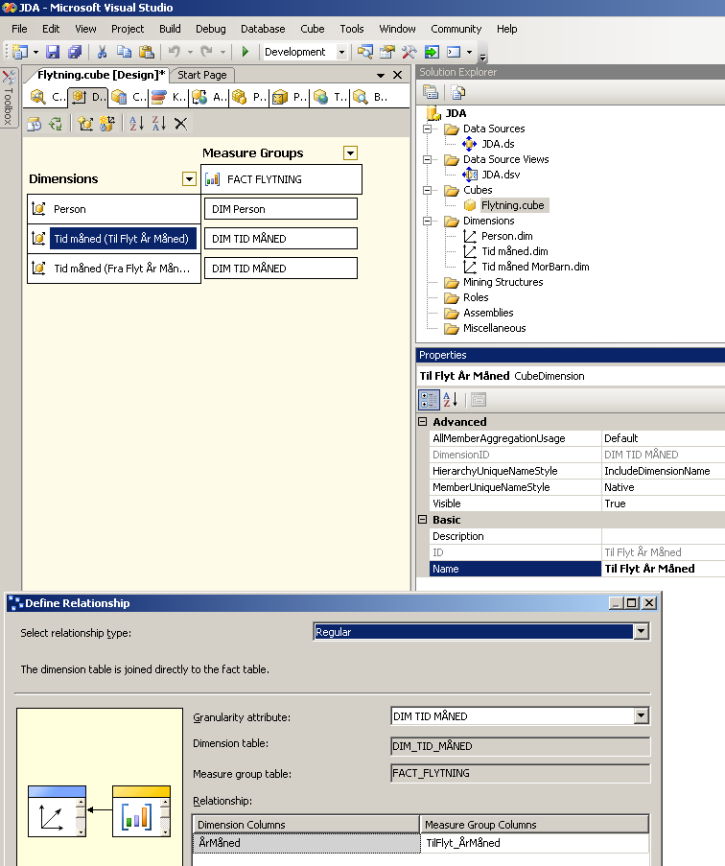Switch to the KPIs designer tab
Viewport: 725px width, 866px height.
point(169,97)
